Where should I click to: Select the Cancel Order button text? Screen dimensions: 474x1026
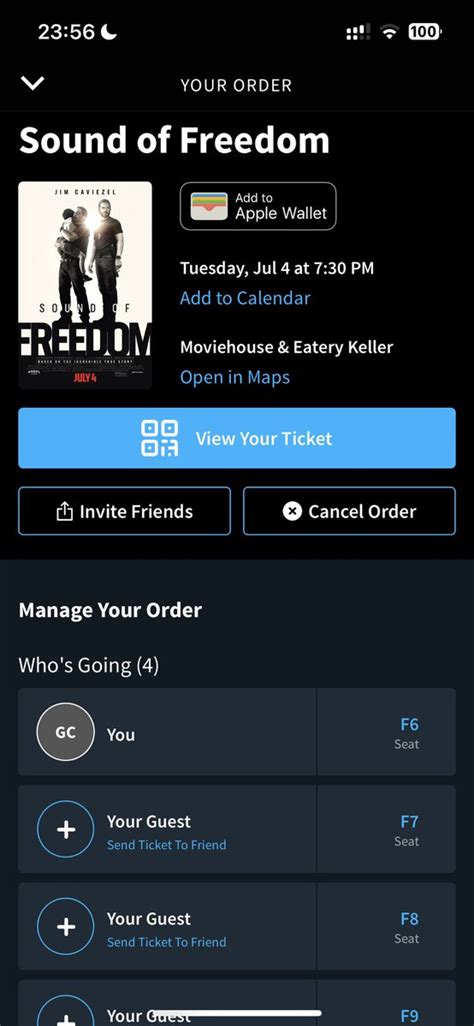coord(362,512)
